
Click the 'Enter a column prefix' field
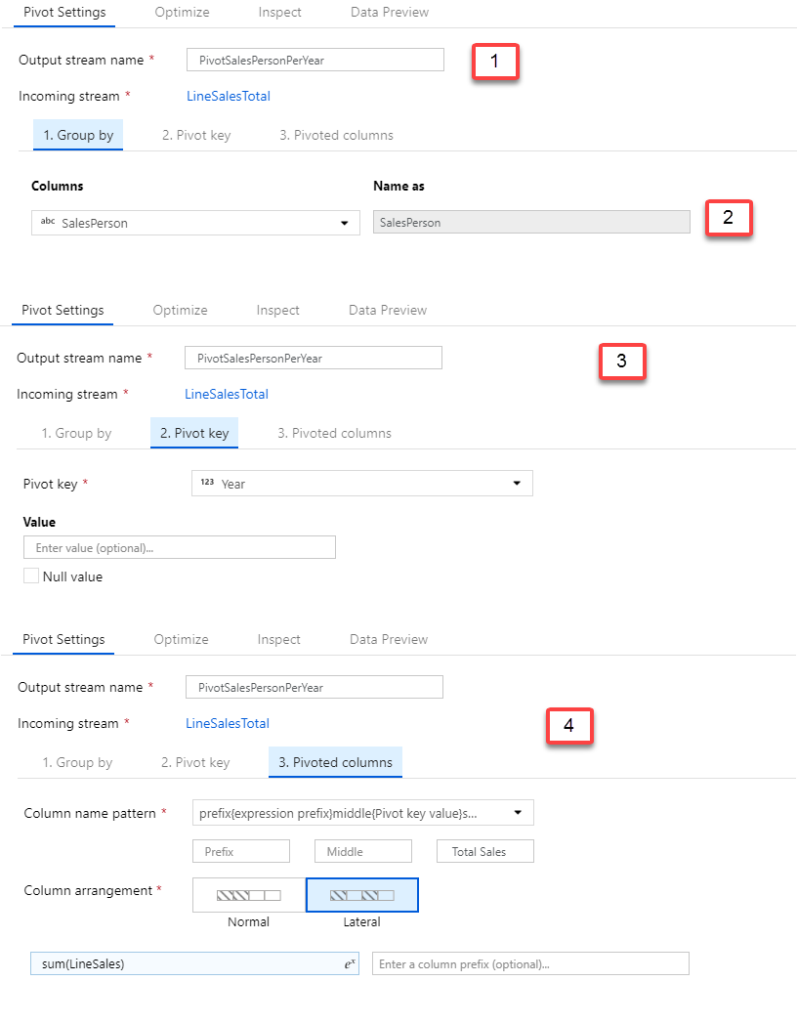click(x=530, y=964)
